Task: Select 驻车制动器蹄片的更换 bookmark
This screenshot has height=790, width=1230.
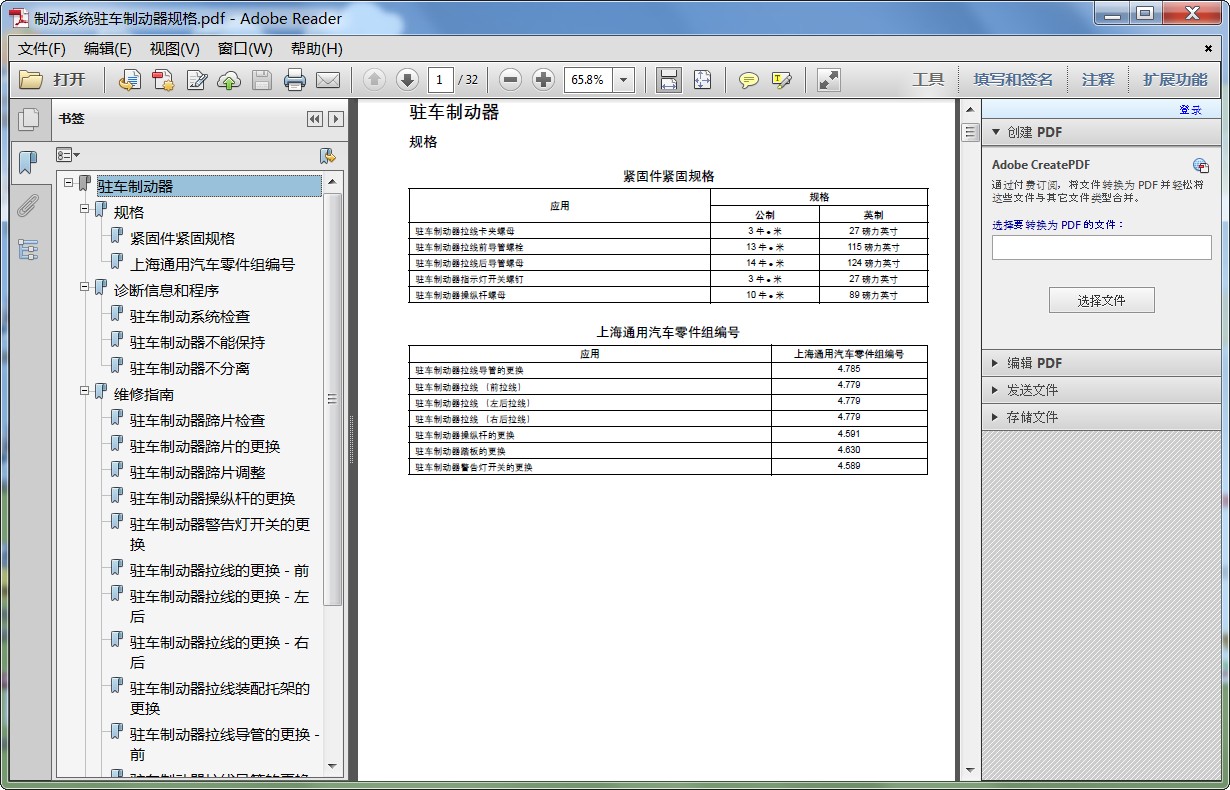Action: pos(205,446)
